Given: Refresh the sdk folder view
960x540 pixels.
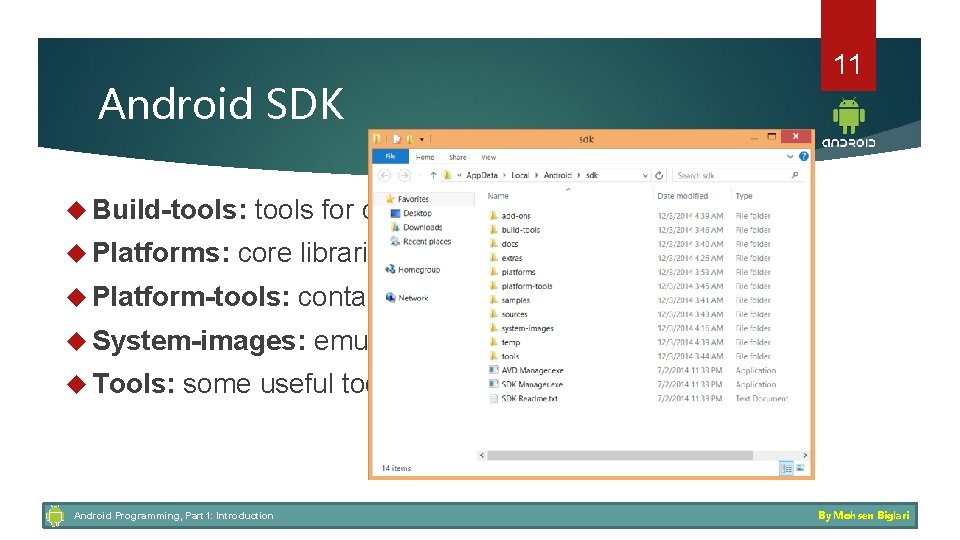Looking at the screenshot, I should (x=659, y=175).
